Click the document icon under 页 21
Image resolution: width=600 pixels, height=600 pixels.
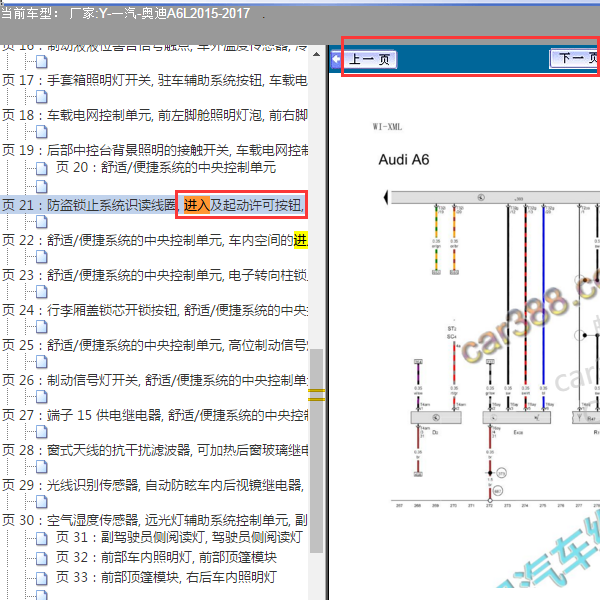click(42, 222)
